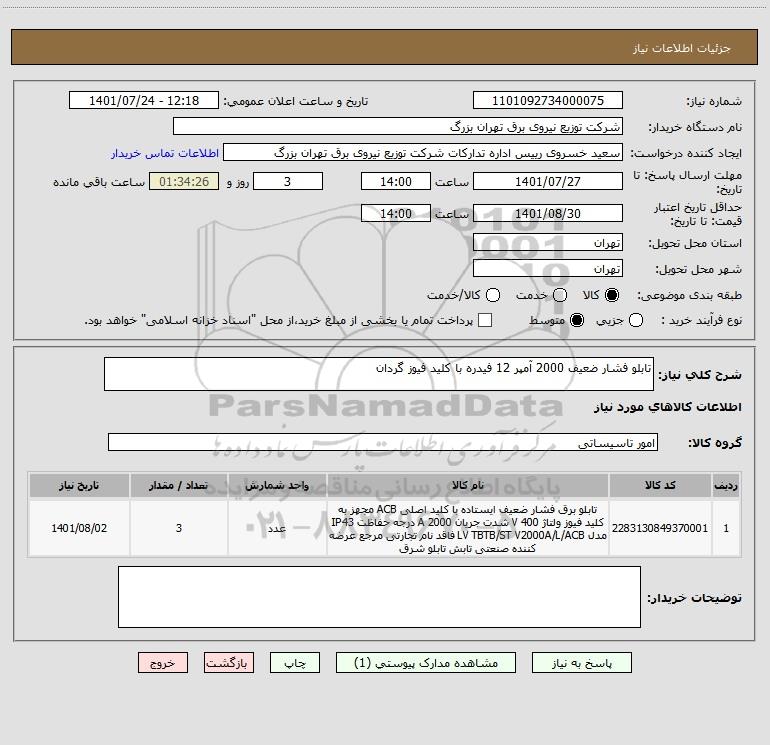Click the نام کالا column header
Screen dimensions: 770x745
tap(468, 485)
